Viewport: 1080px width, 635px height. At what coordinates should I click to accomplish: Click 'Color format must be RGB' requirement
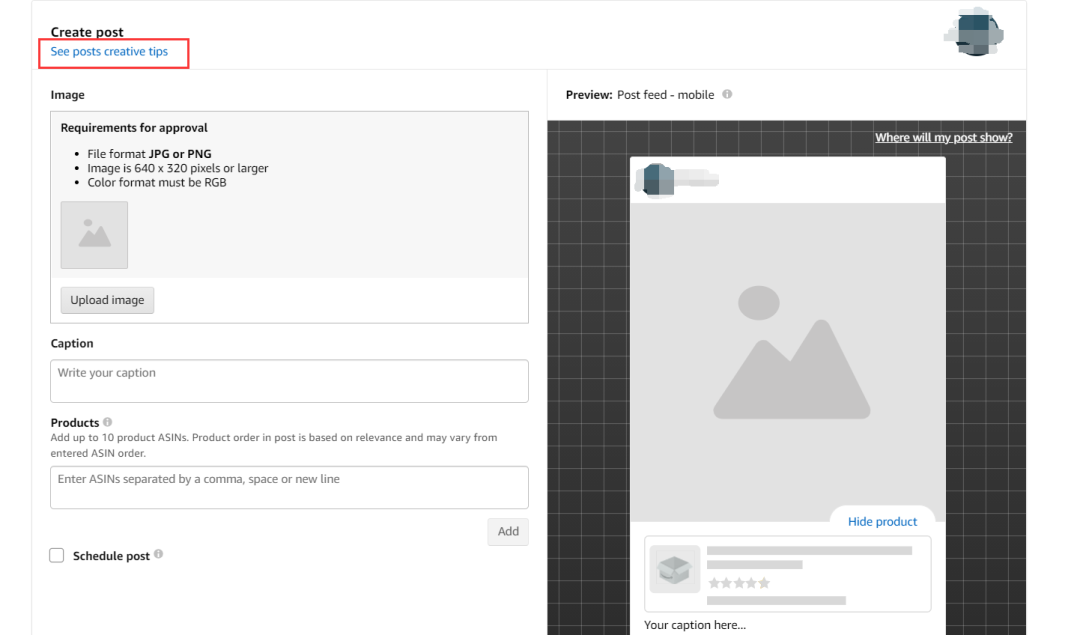157,183
